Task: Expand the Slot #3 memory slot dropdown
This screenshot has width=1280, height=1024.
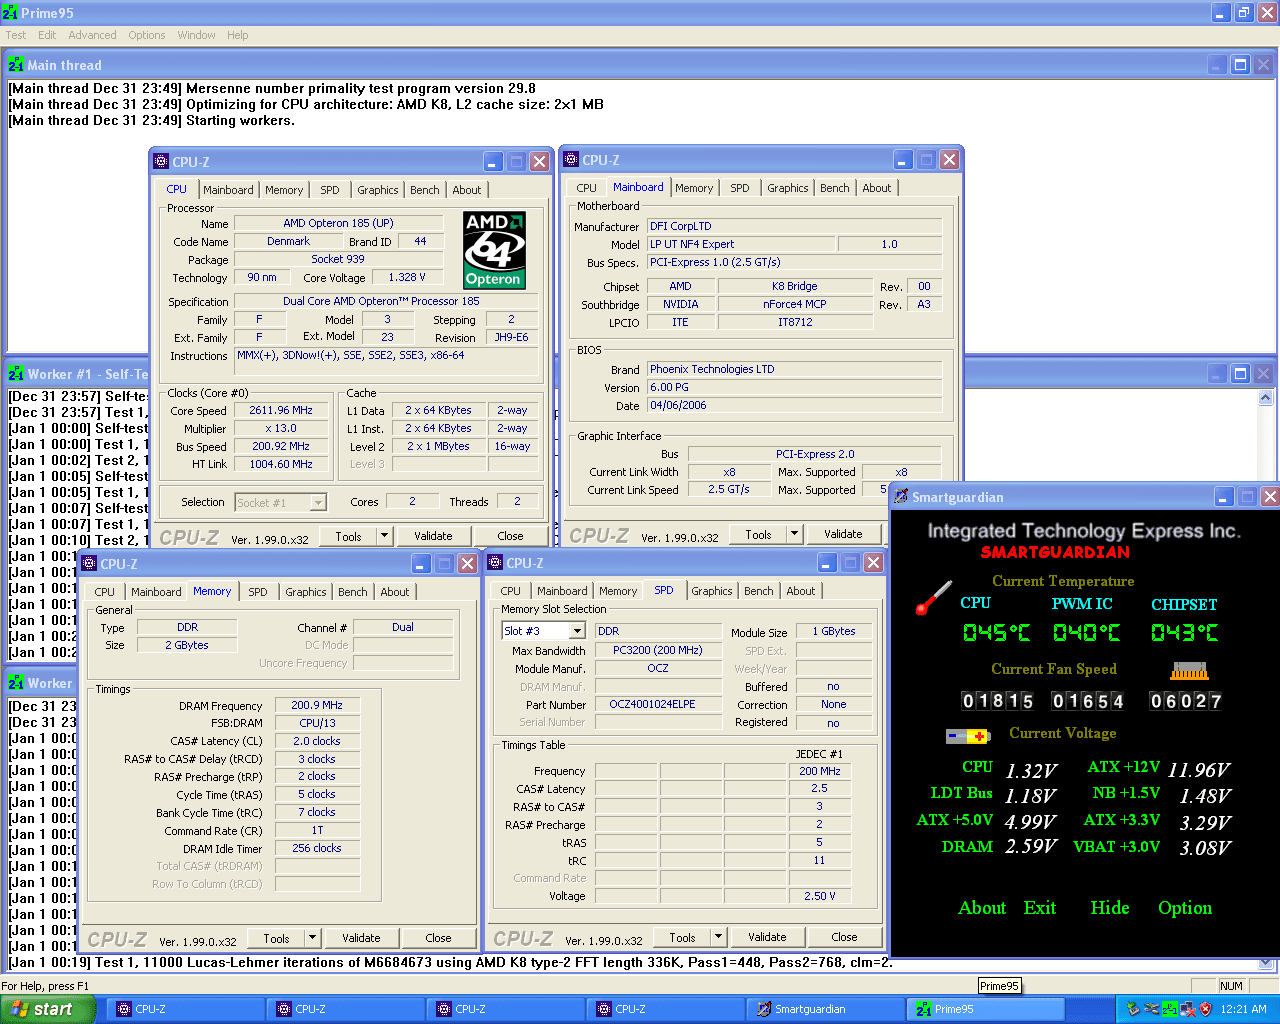Action: click(577, 631)
